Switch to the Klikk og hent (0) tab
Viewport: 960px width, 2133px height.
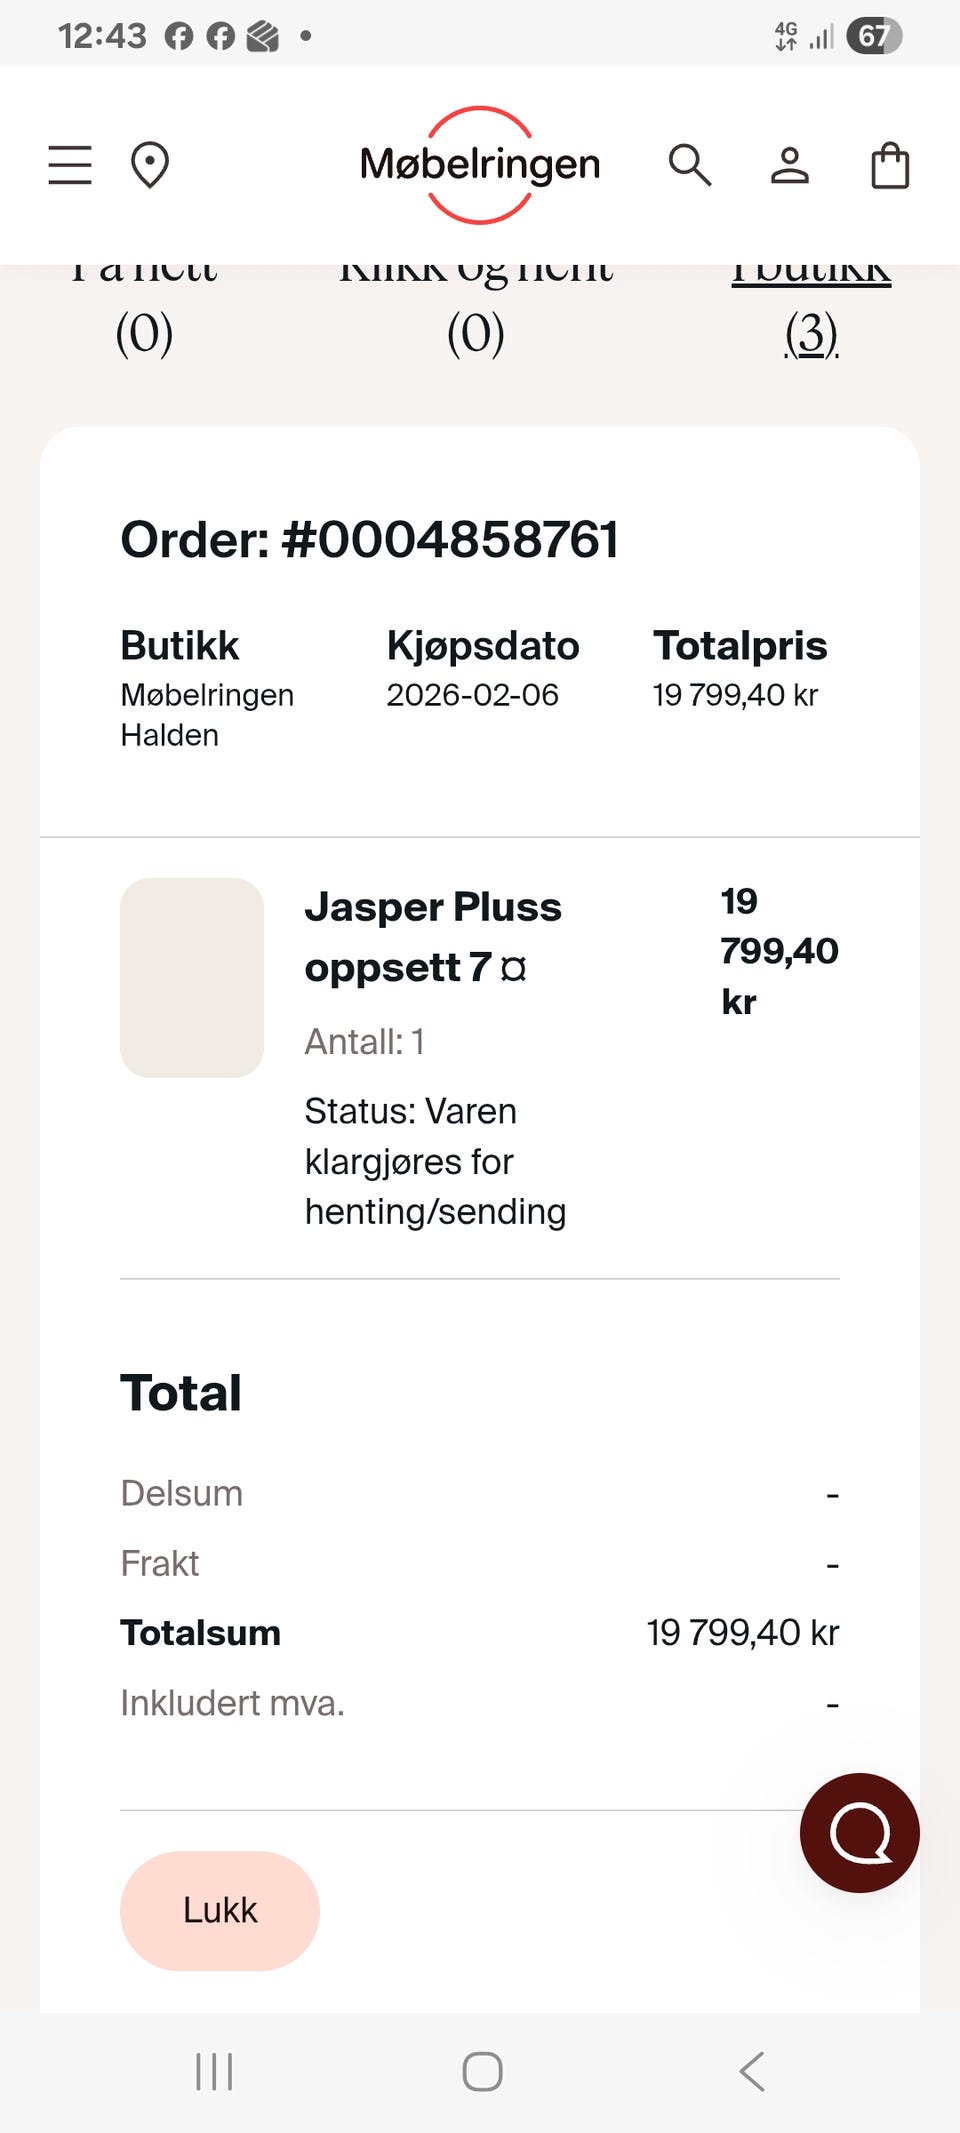pos(476,310)
